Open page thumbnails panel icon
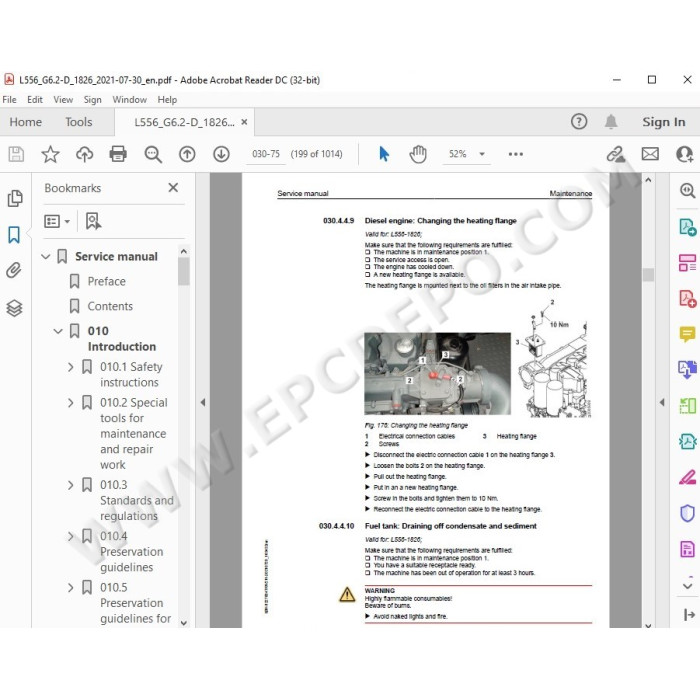This screenshot has height=700, width=700. click(15, 199)
